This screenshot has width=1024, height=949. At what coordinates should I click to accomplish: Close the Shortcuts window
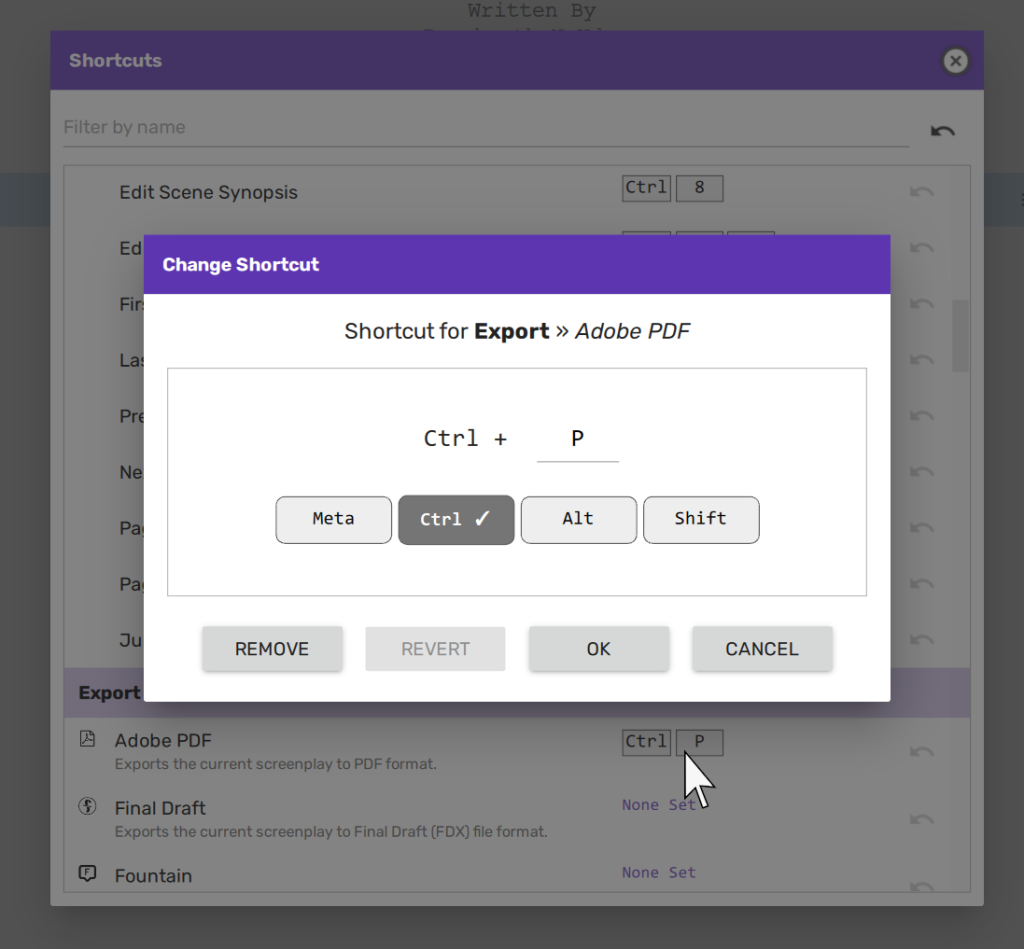[955, 61]
